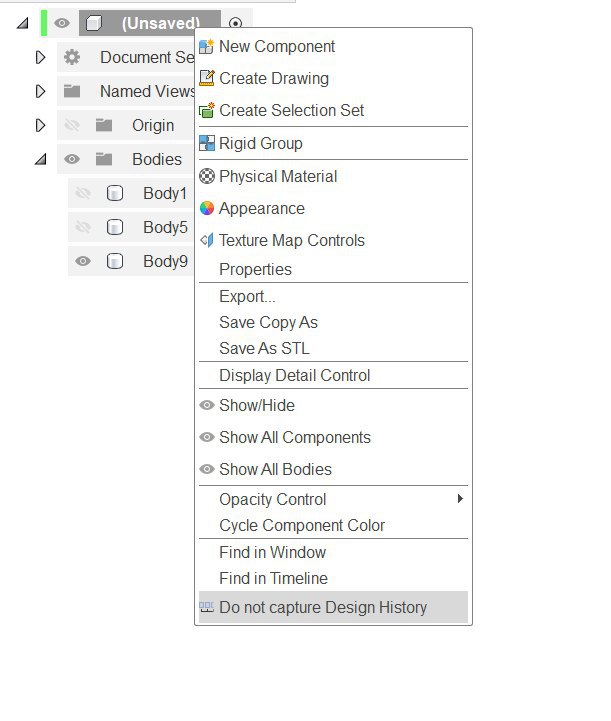Viewport: 611px width, 721px height.
Task: Click the Show/Hide eye icon in menu
Action: click(x=206, y=405)
